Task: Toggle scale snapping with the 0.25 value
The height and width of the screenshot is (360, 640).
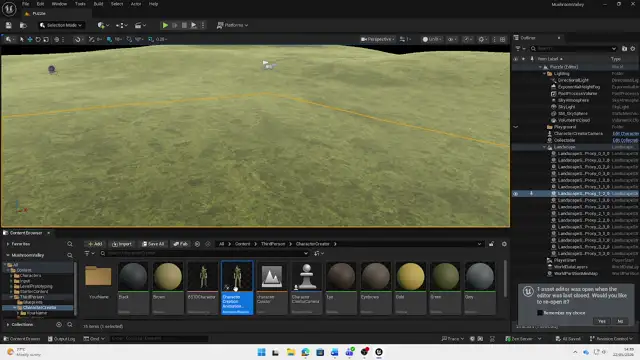Action: tap(151, 39)
